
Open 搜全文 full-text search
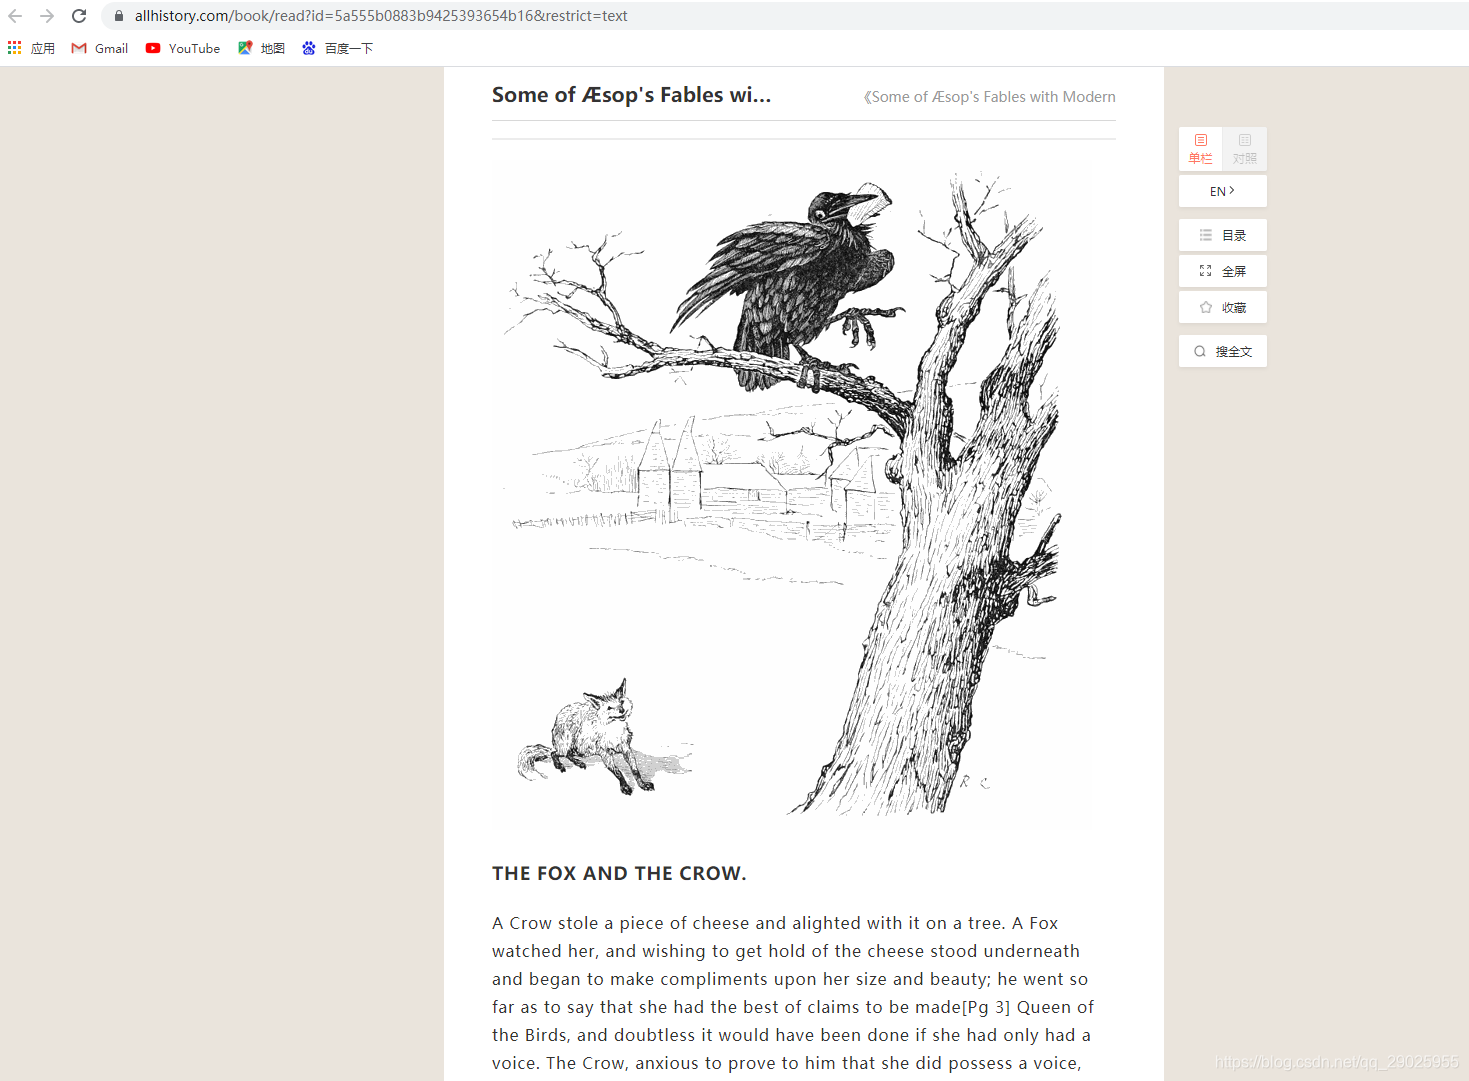point(1223,351)
